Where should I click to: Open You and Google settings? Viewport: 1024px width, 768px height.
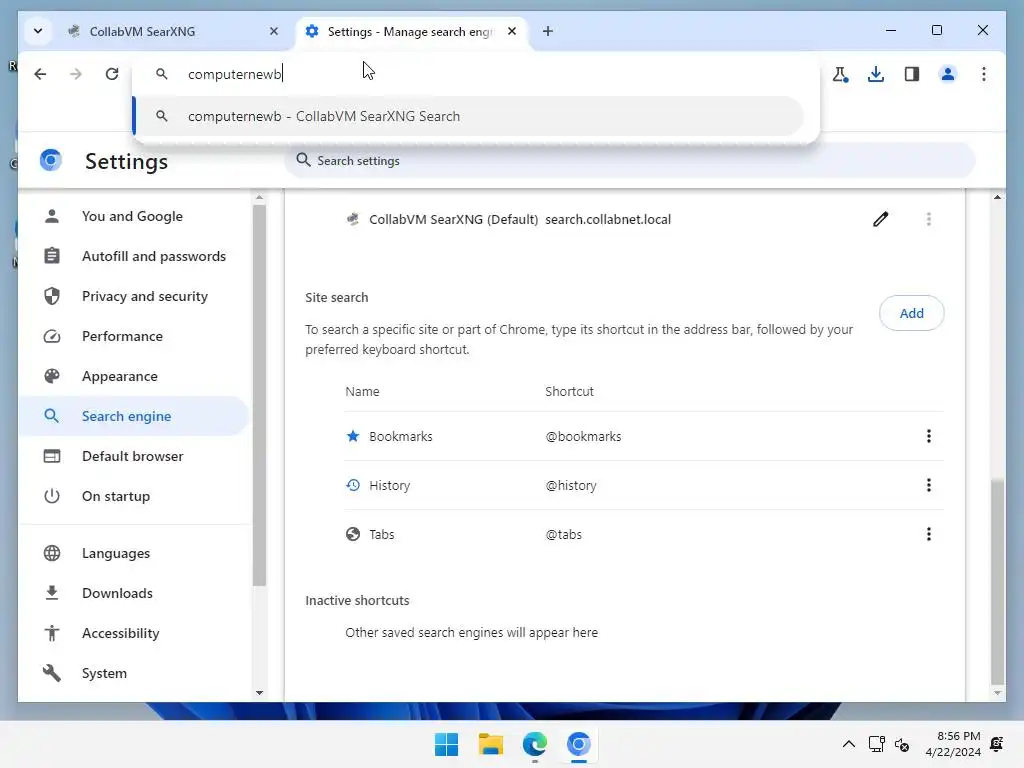pyautogui.click(x=133, y=216)
